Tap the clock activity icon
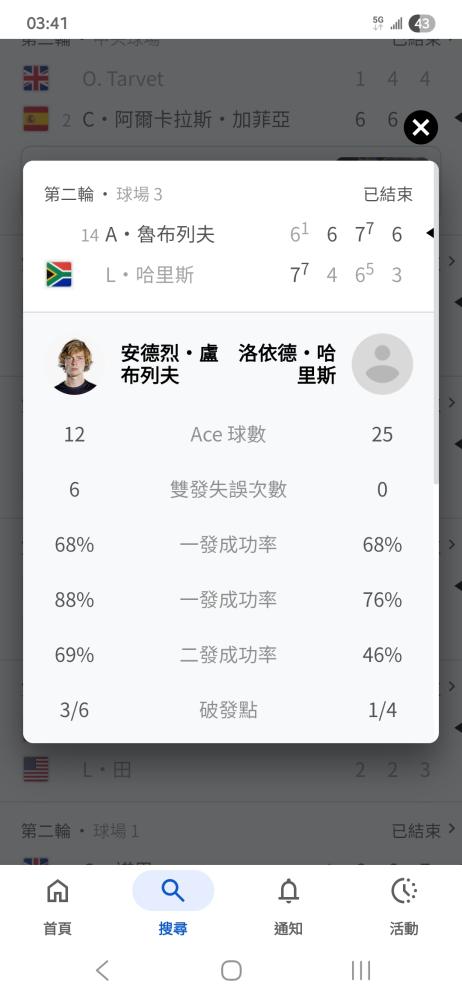462x1000 pixels. click(x=404, y=891)
